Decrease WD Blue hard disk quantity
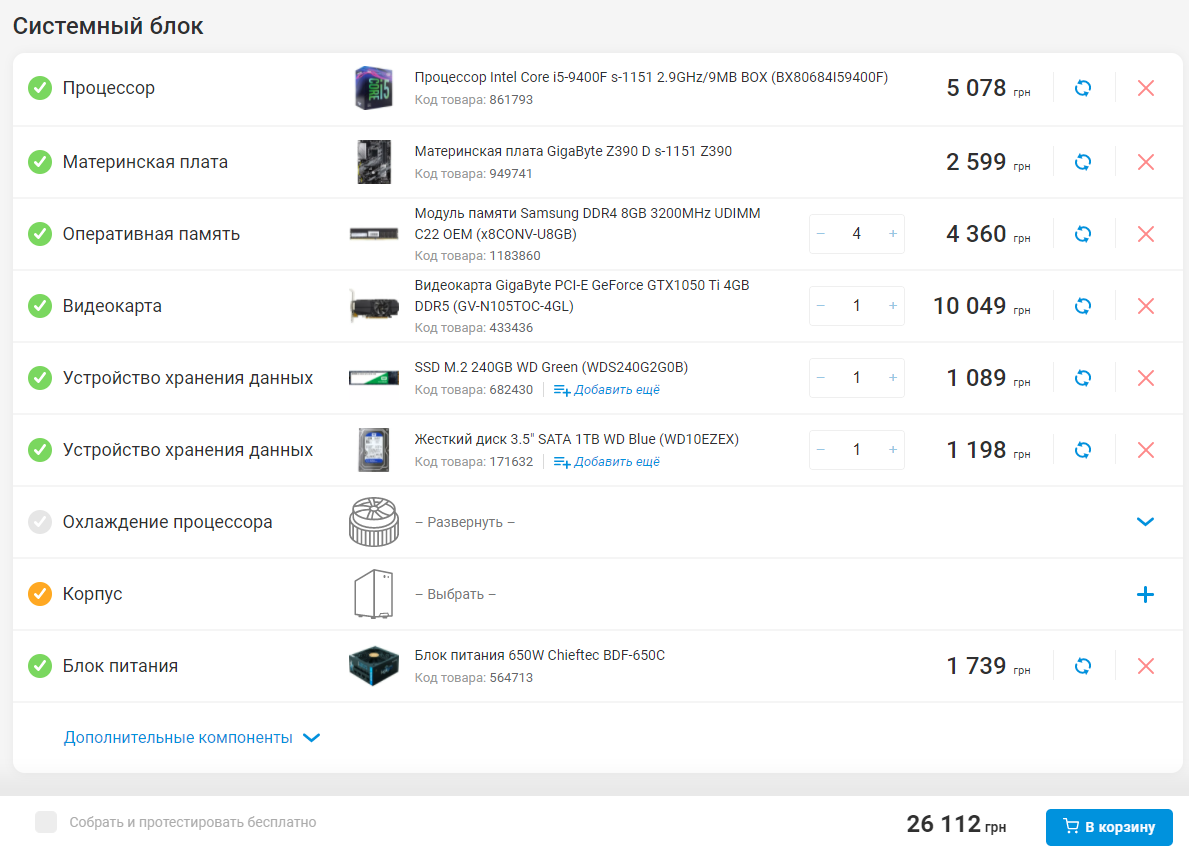The image size is (1189, 851). tap(820, 450)
